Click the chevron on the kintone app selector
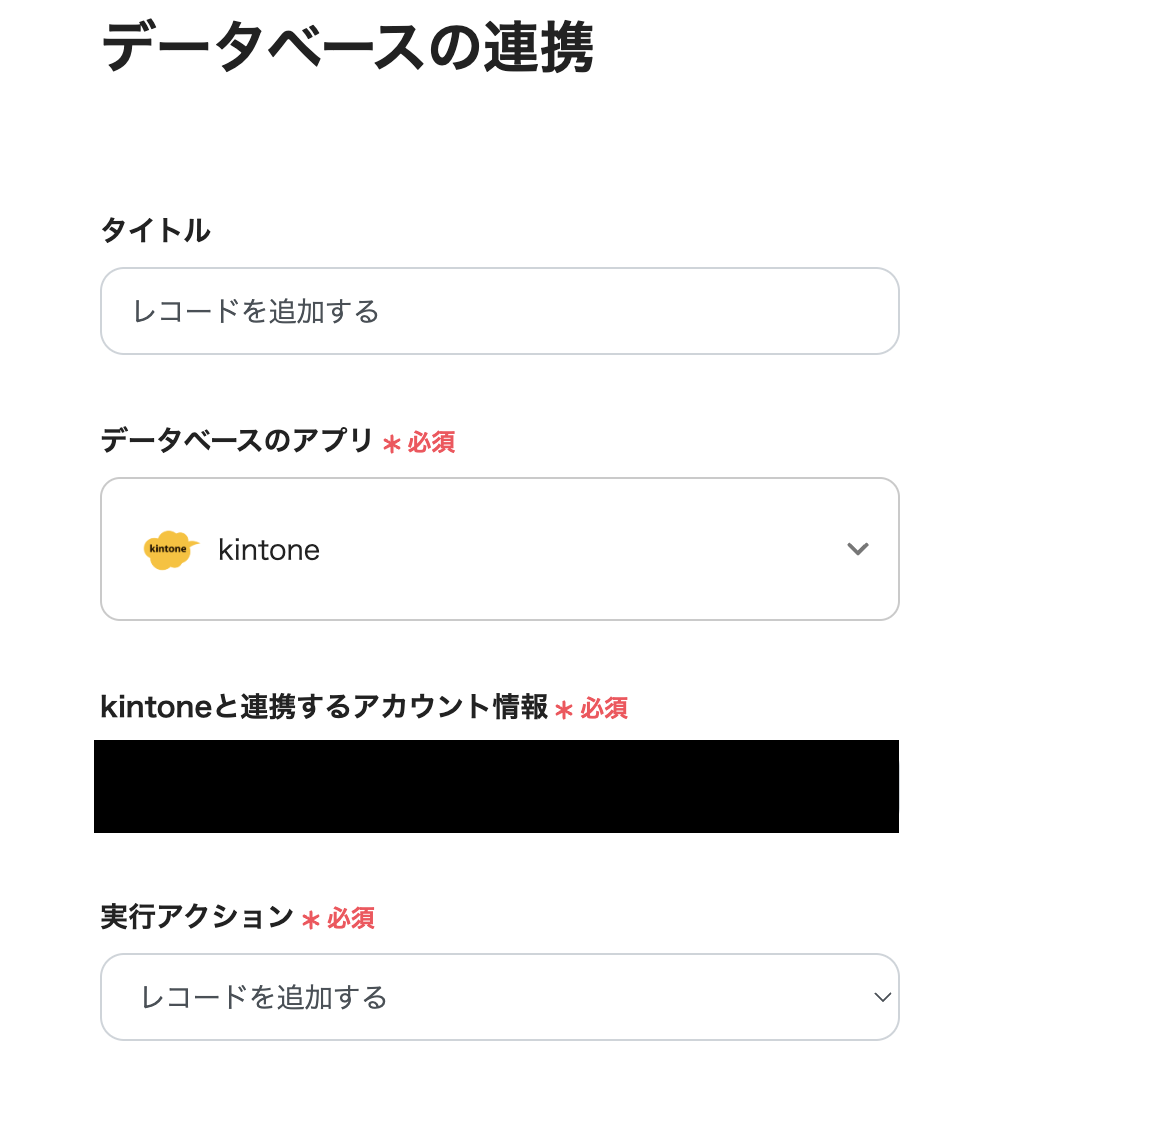Viewport: 1152px width, 1142px height. click(x=857, y=549)
